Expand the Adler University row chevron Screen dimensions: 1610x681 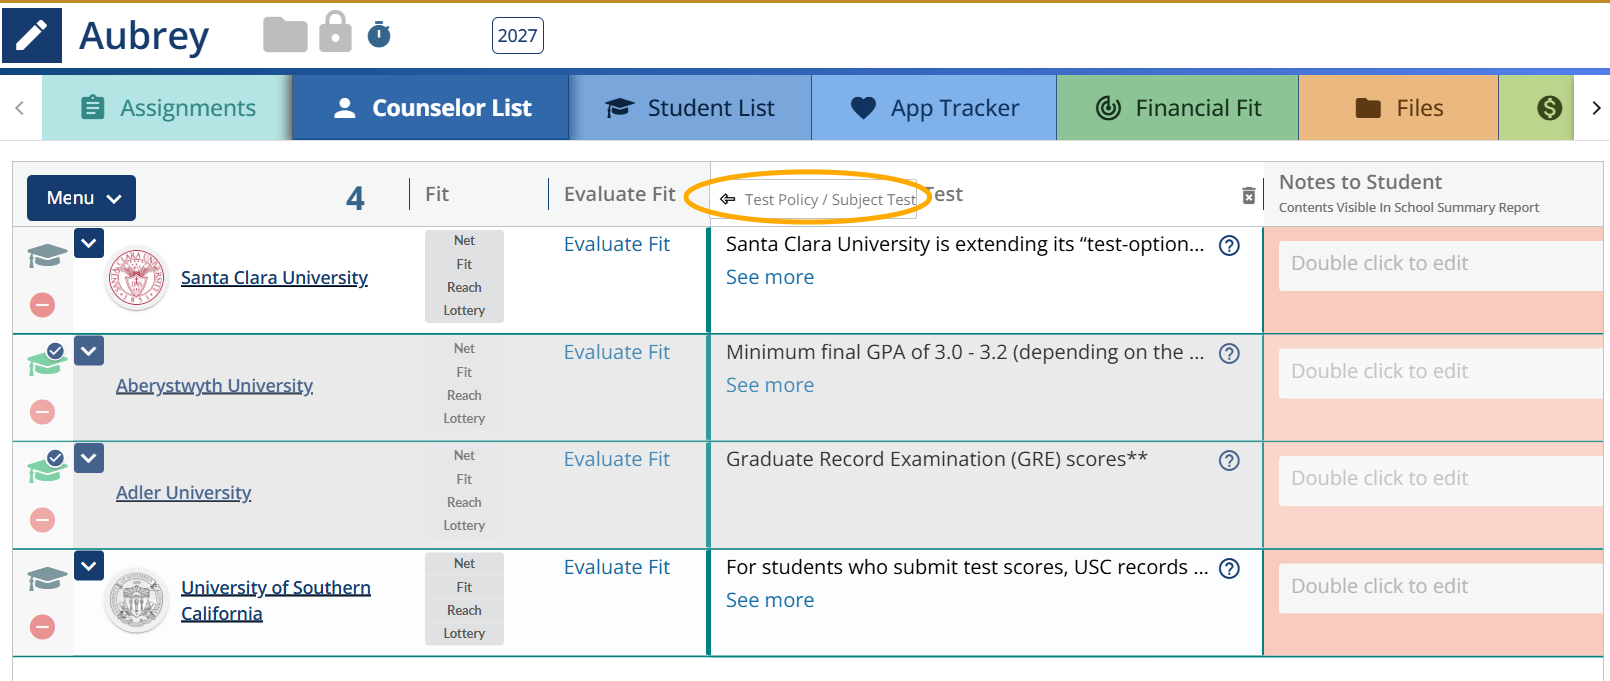[x=89, y=458]
